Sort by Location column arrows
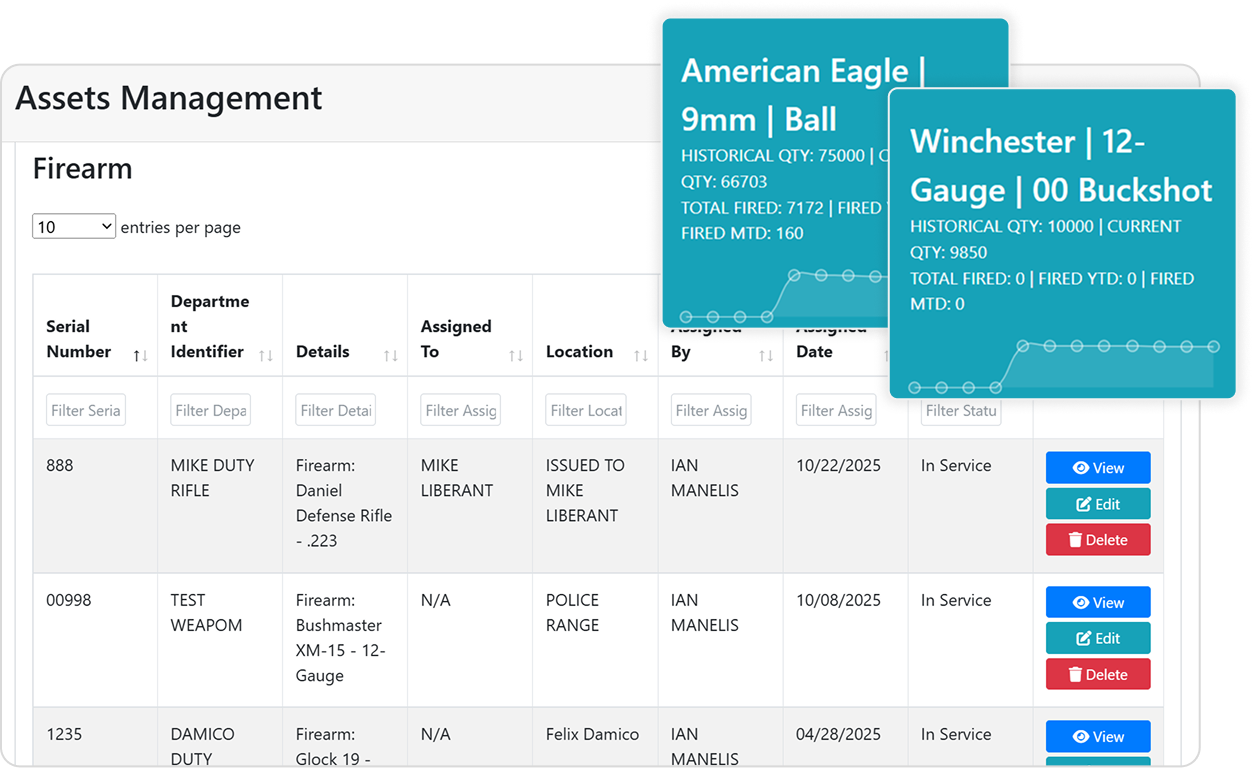The width and height of the screenshot is (1255, 768). tap(641, 355)
